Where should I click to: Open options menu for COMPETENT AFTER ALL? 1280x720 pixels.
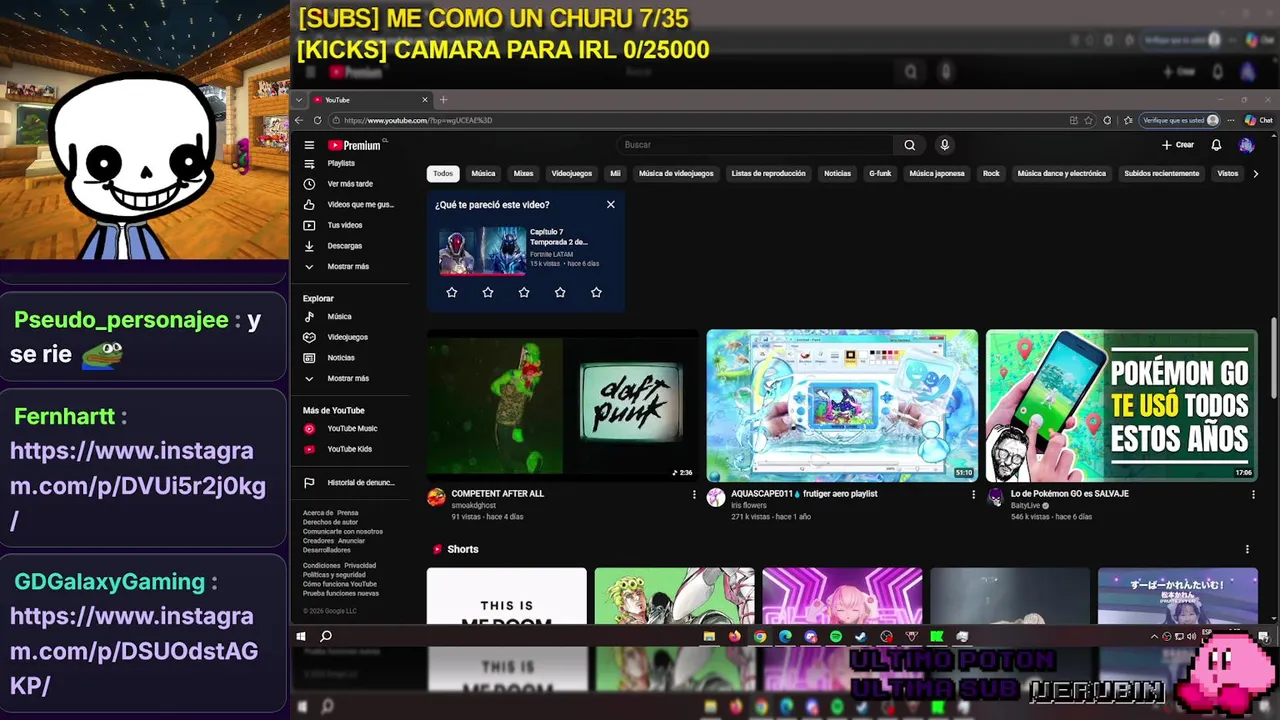click(694, 494)
